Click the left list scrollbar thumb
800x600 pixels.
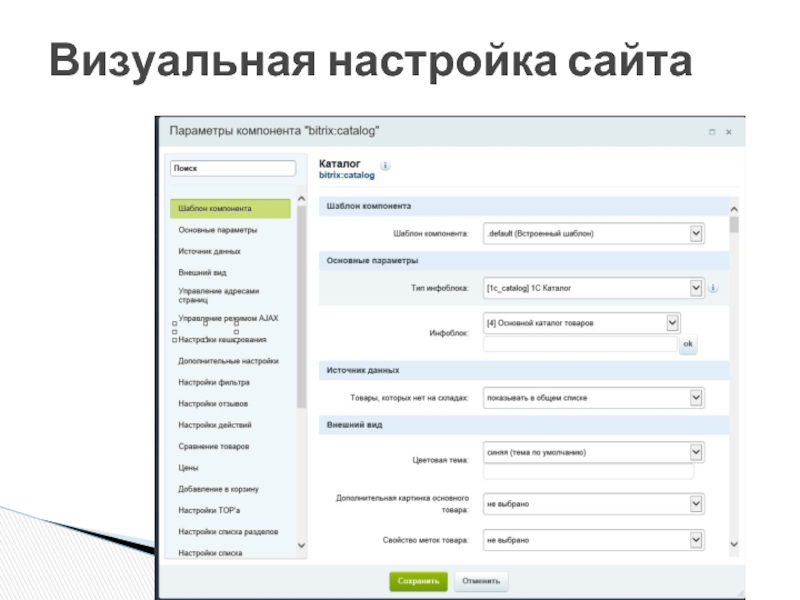(x=301, y=307)
